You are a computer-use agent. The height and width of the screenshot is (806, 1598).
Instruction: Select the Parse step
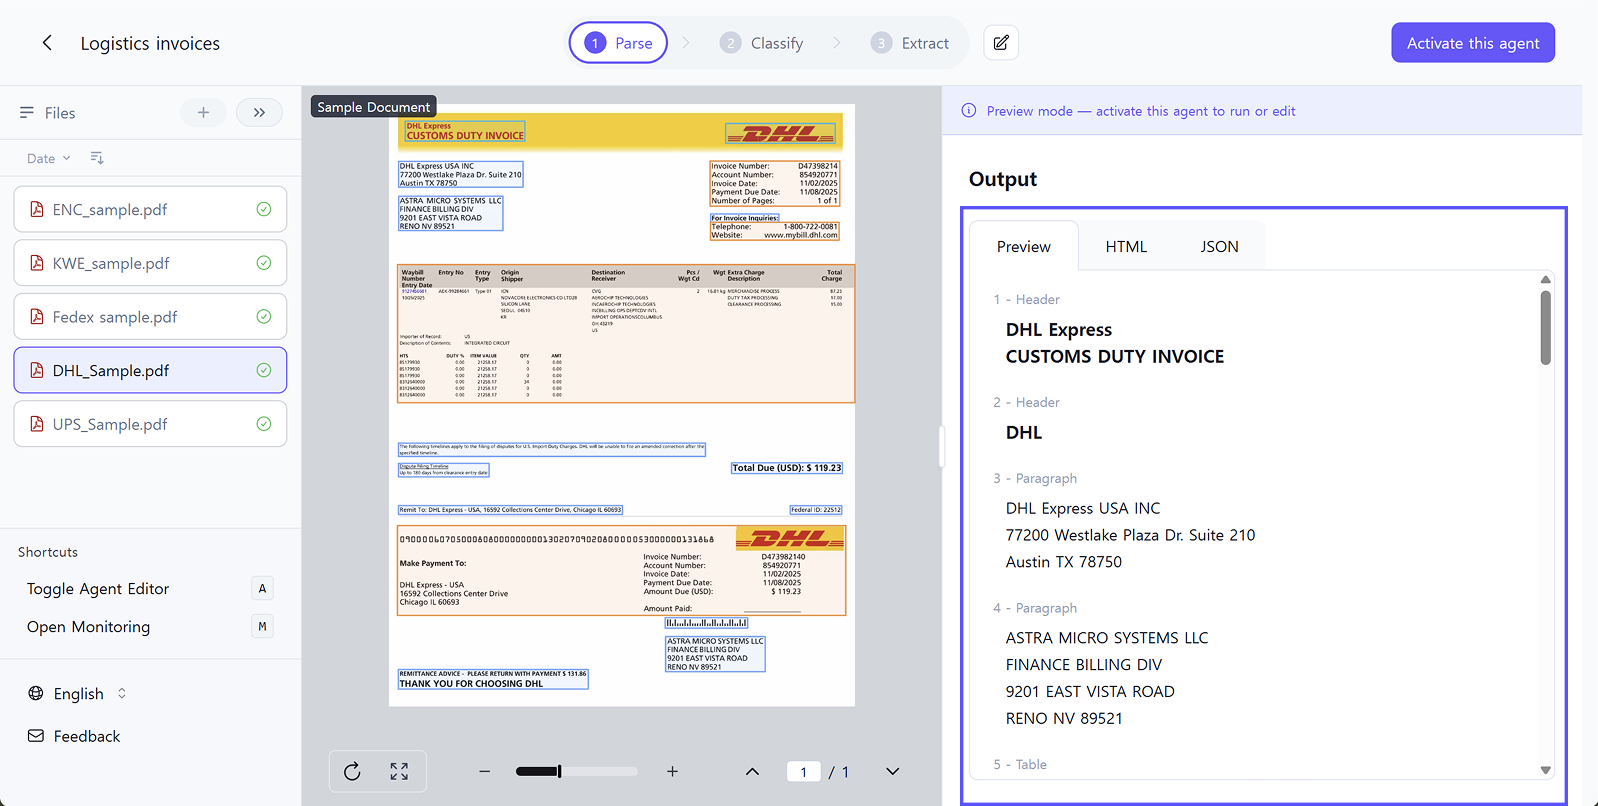(618, 43)
